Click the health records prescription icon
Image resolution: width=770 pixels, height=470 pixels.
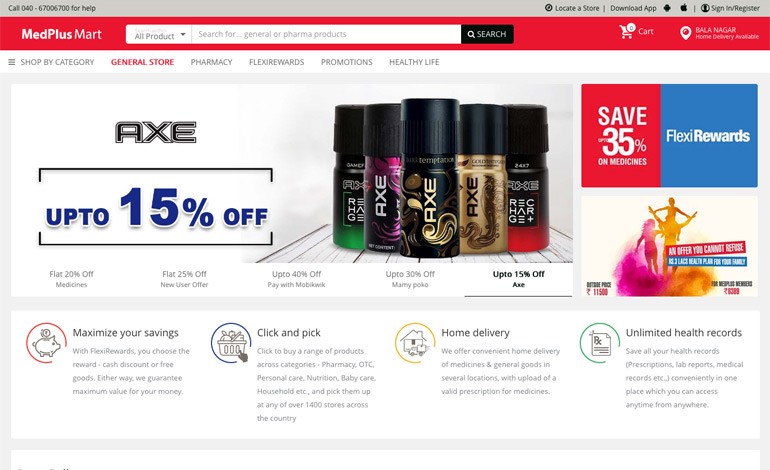[x=600, y=343]
